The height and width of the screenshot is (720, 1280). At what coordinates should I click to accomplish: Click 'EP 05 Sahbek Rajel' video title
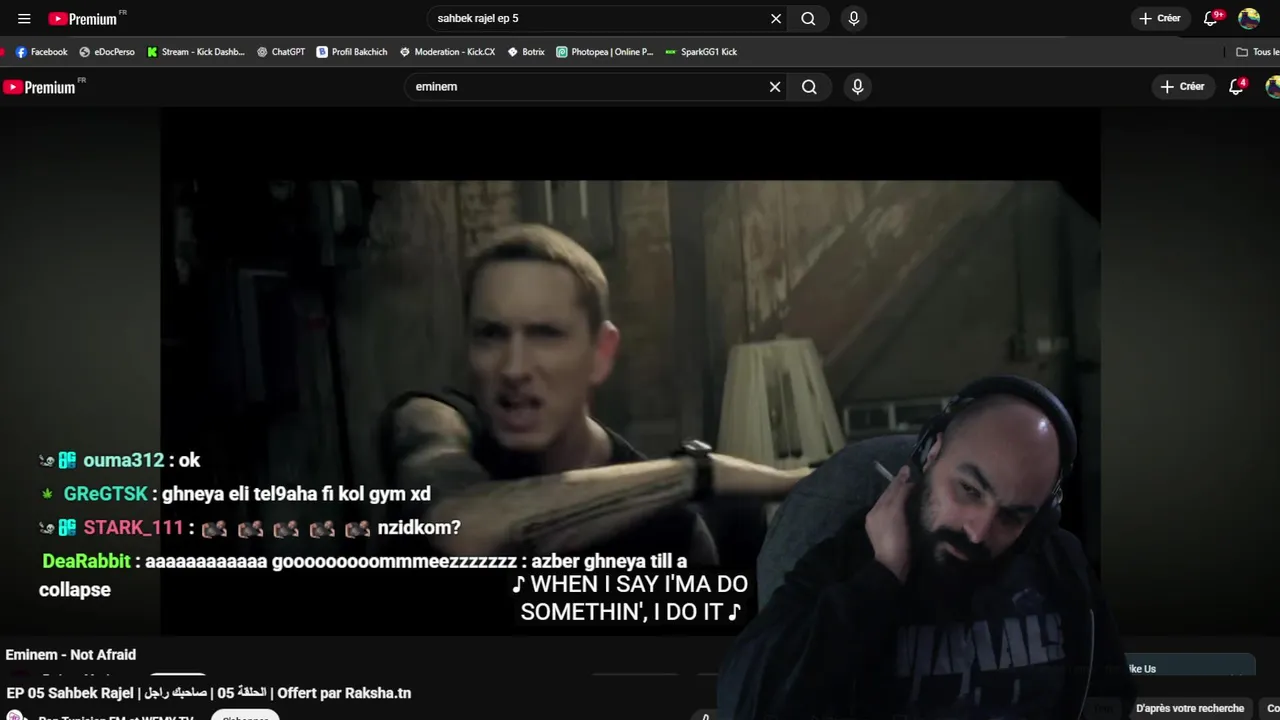point(209,693)
